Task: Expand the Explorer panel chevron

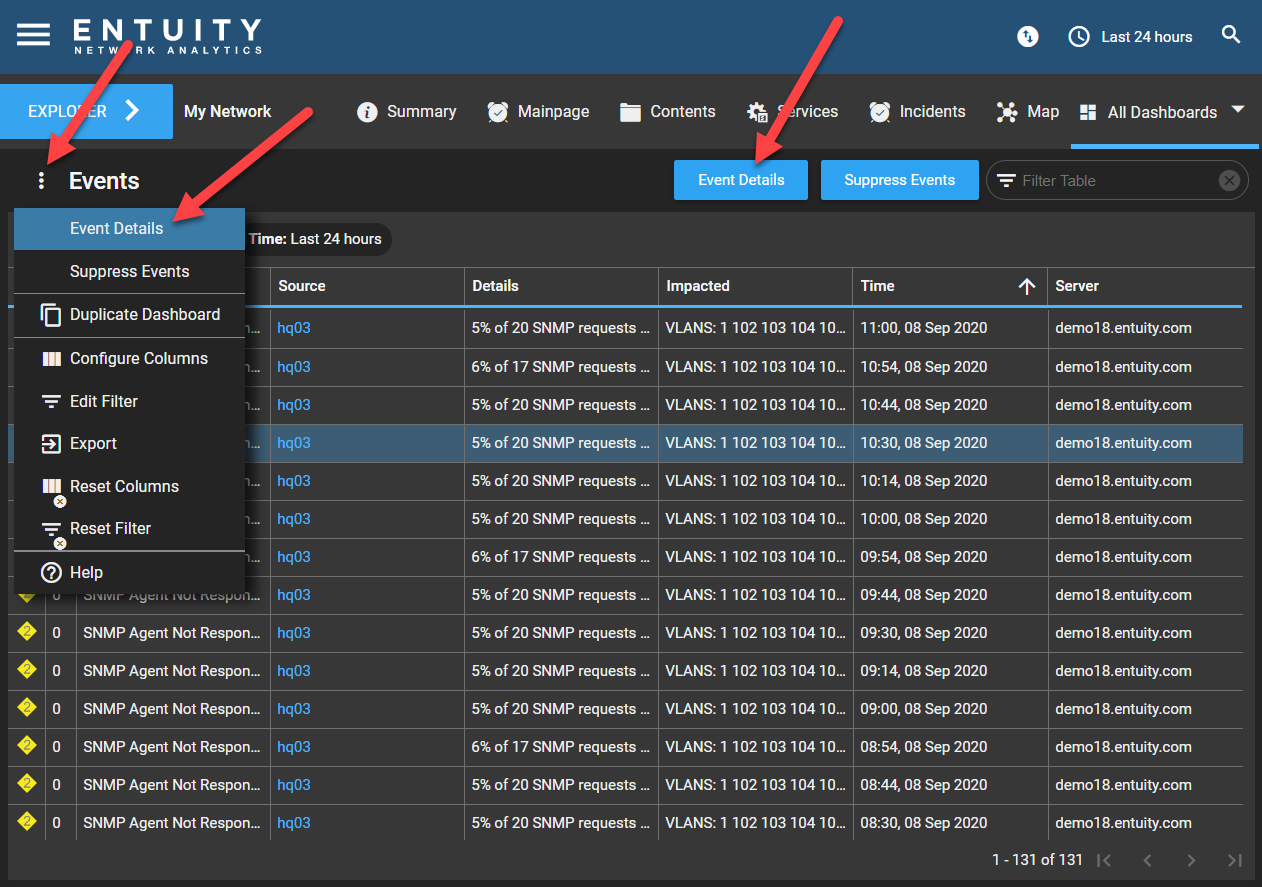Action: 132,111
